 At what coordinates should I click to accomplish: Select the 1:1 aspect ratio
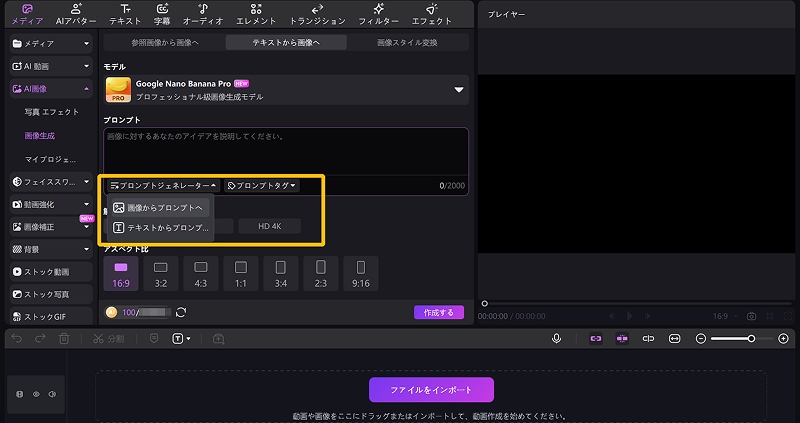(241, 274)
